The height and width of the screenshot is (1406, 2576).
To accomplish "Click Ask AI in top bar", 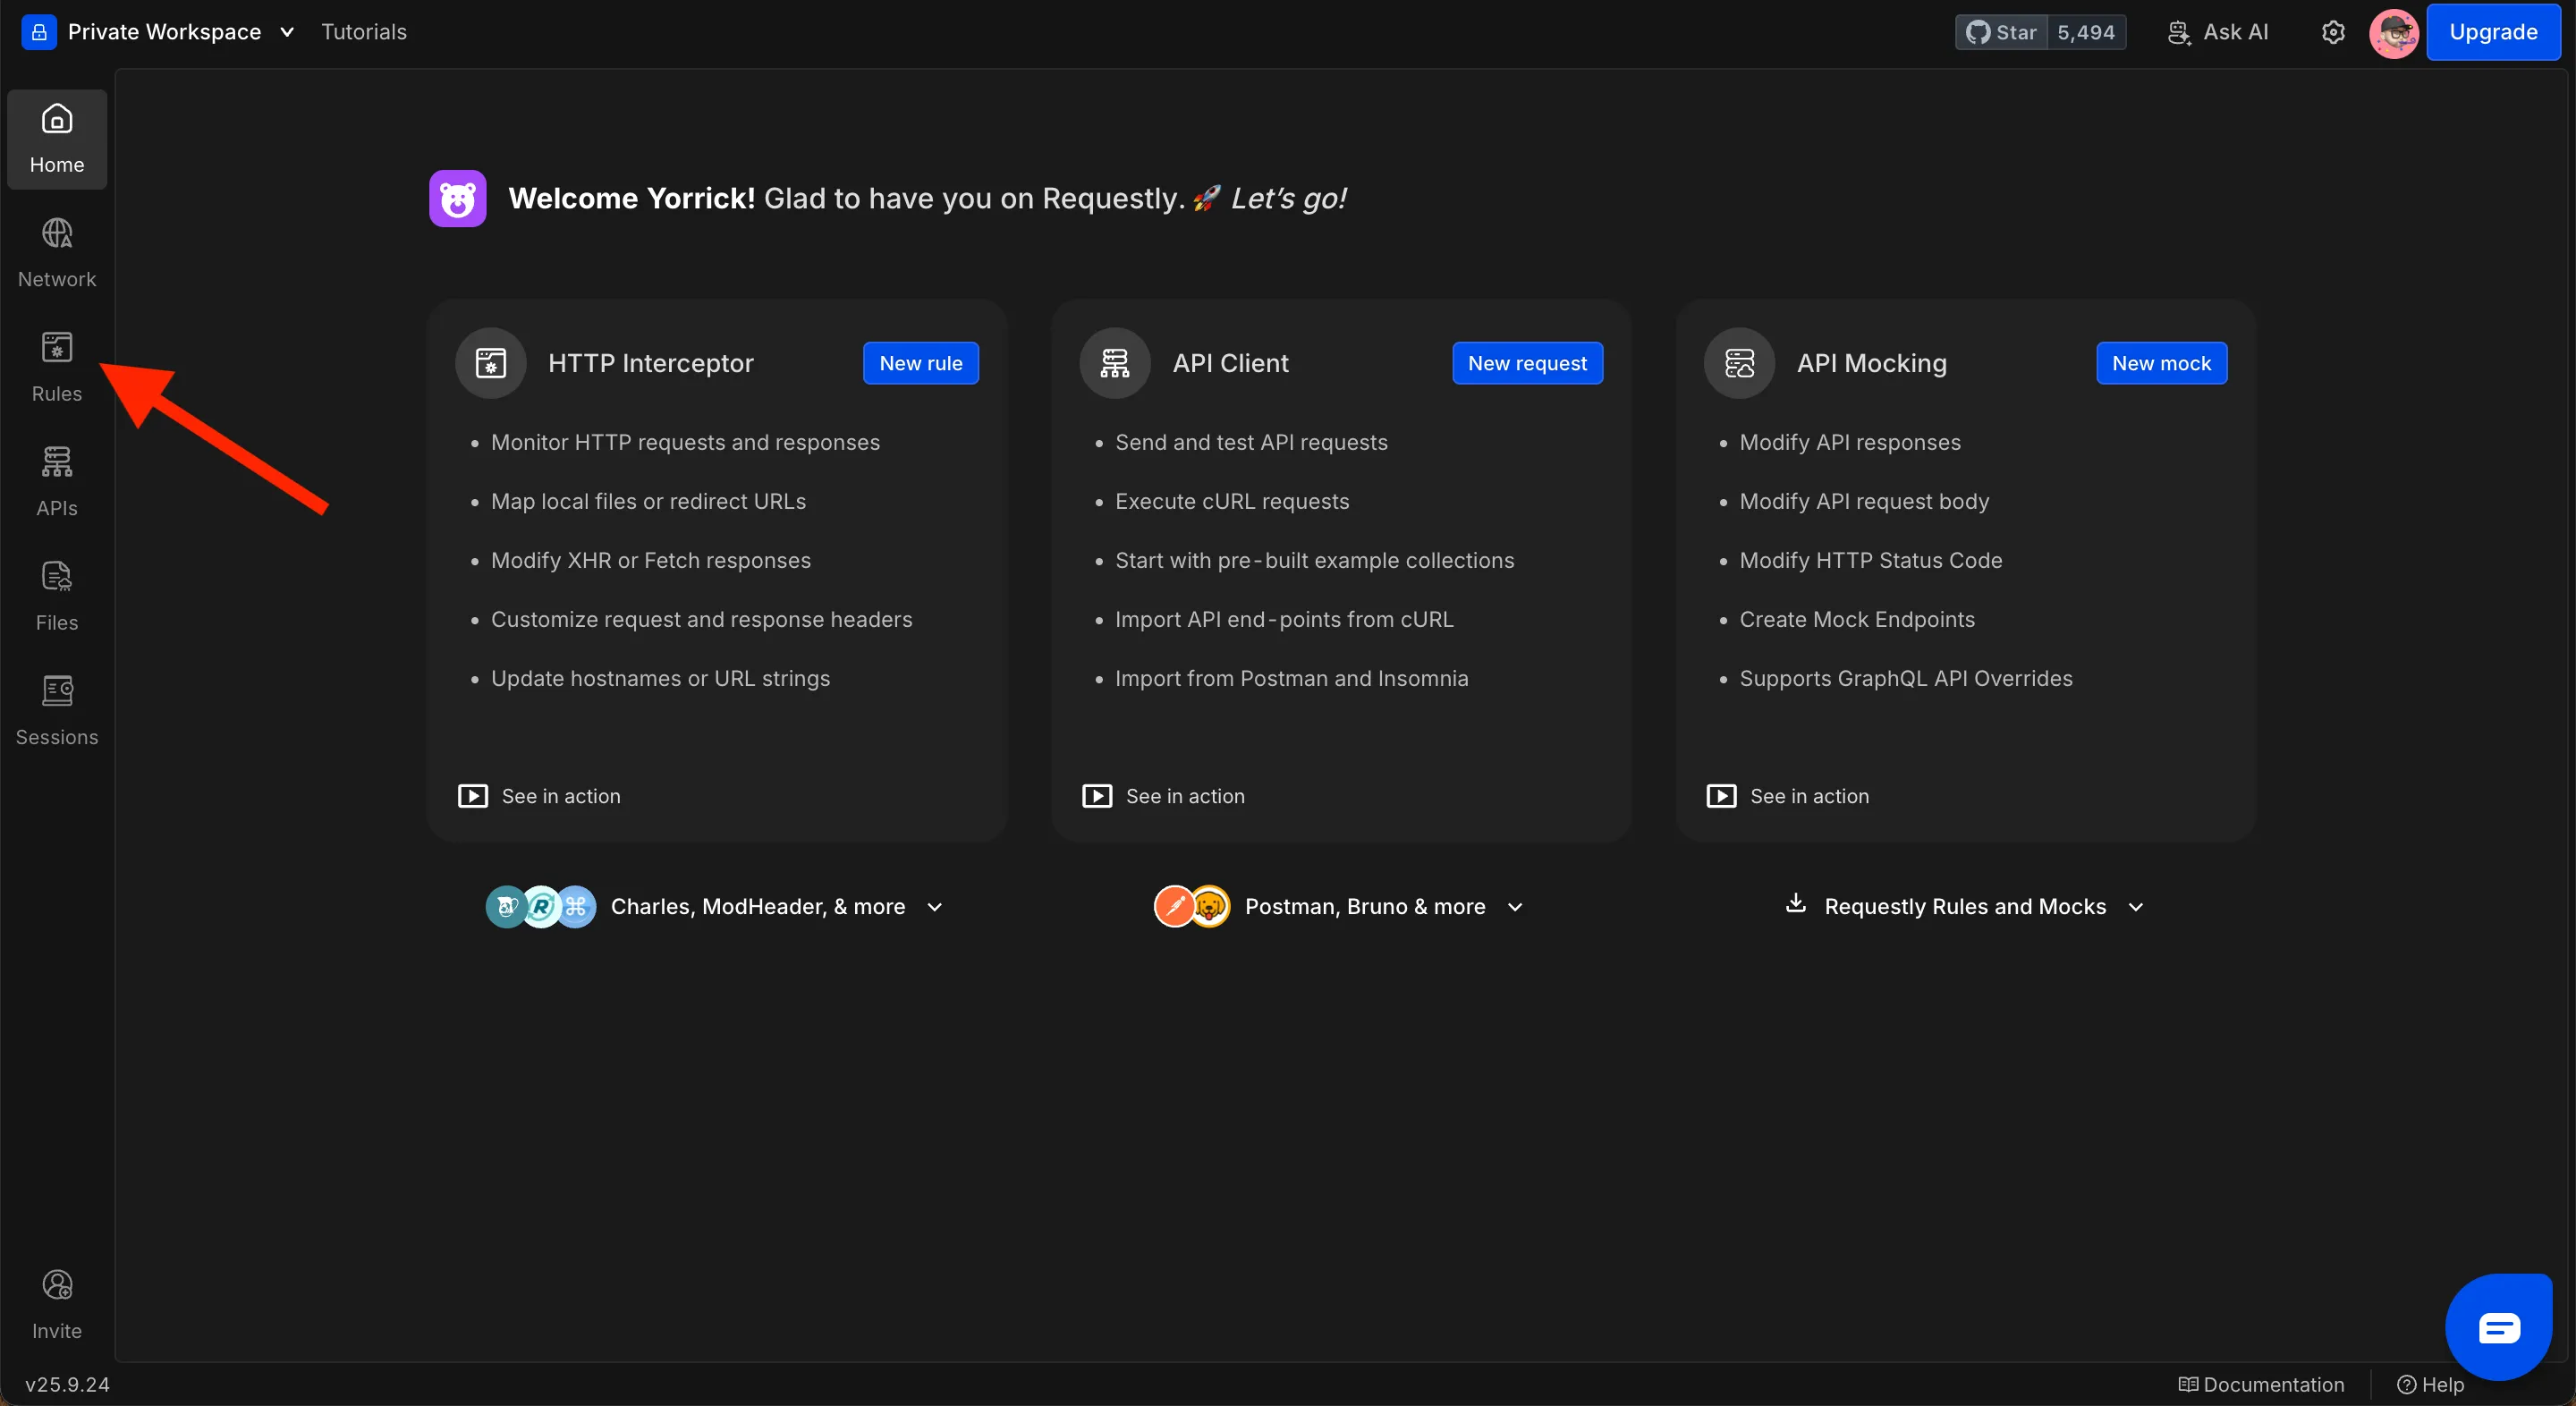I will (2218, 32).
